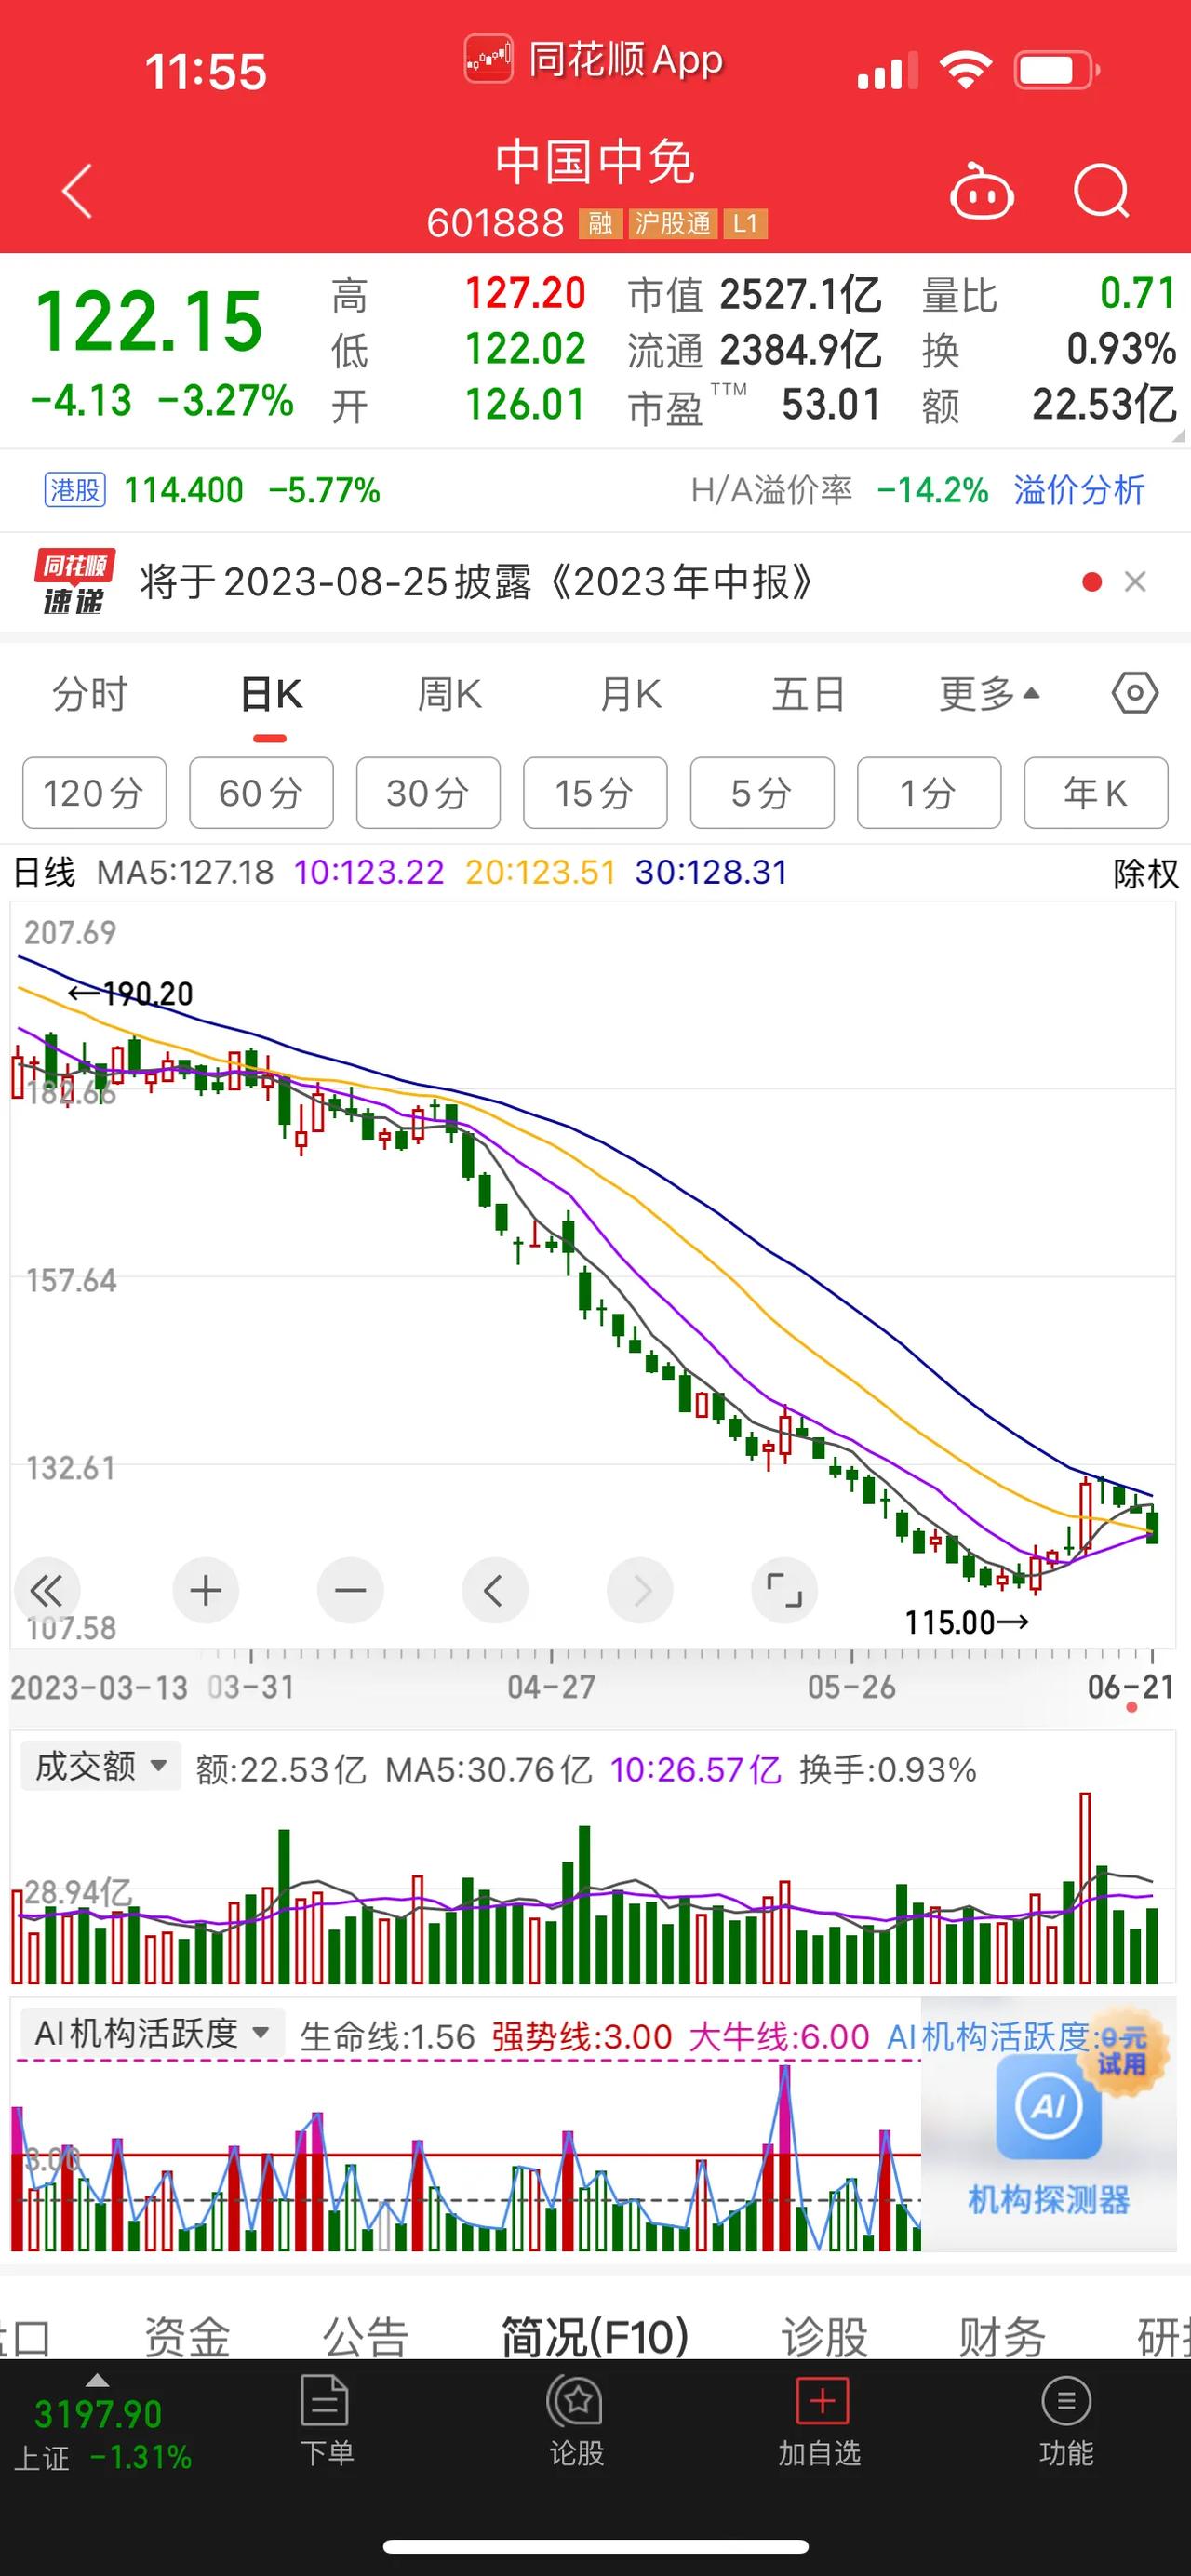Switch to 五日 chart tab
Viewport: 1191px width, 2576px height.
pyautogui.click(x=809, y=694)
